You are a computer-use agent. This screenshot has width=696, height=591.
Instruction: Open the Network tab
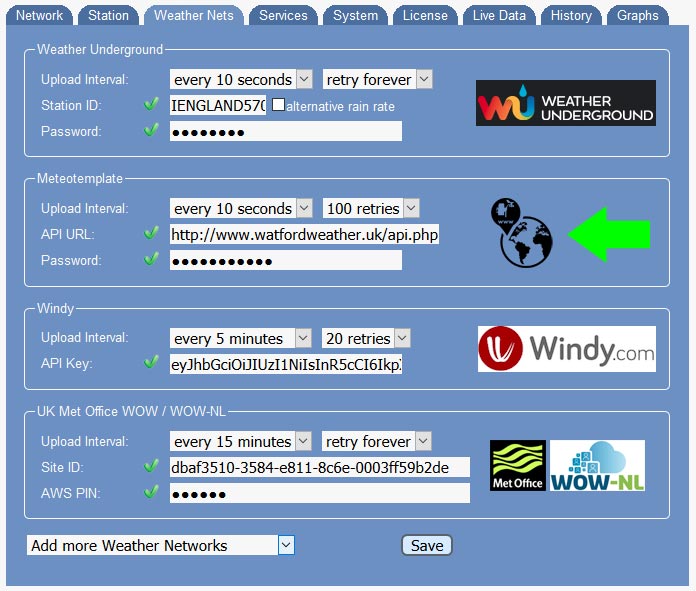pos(39,16)
